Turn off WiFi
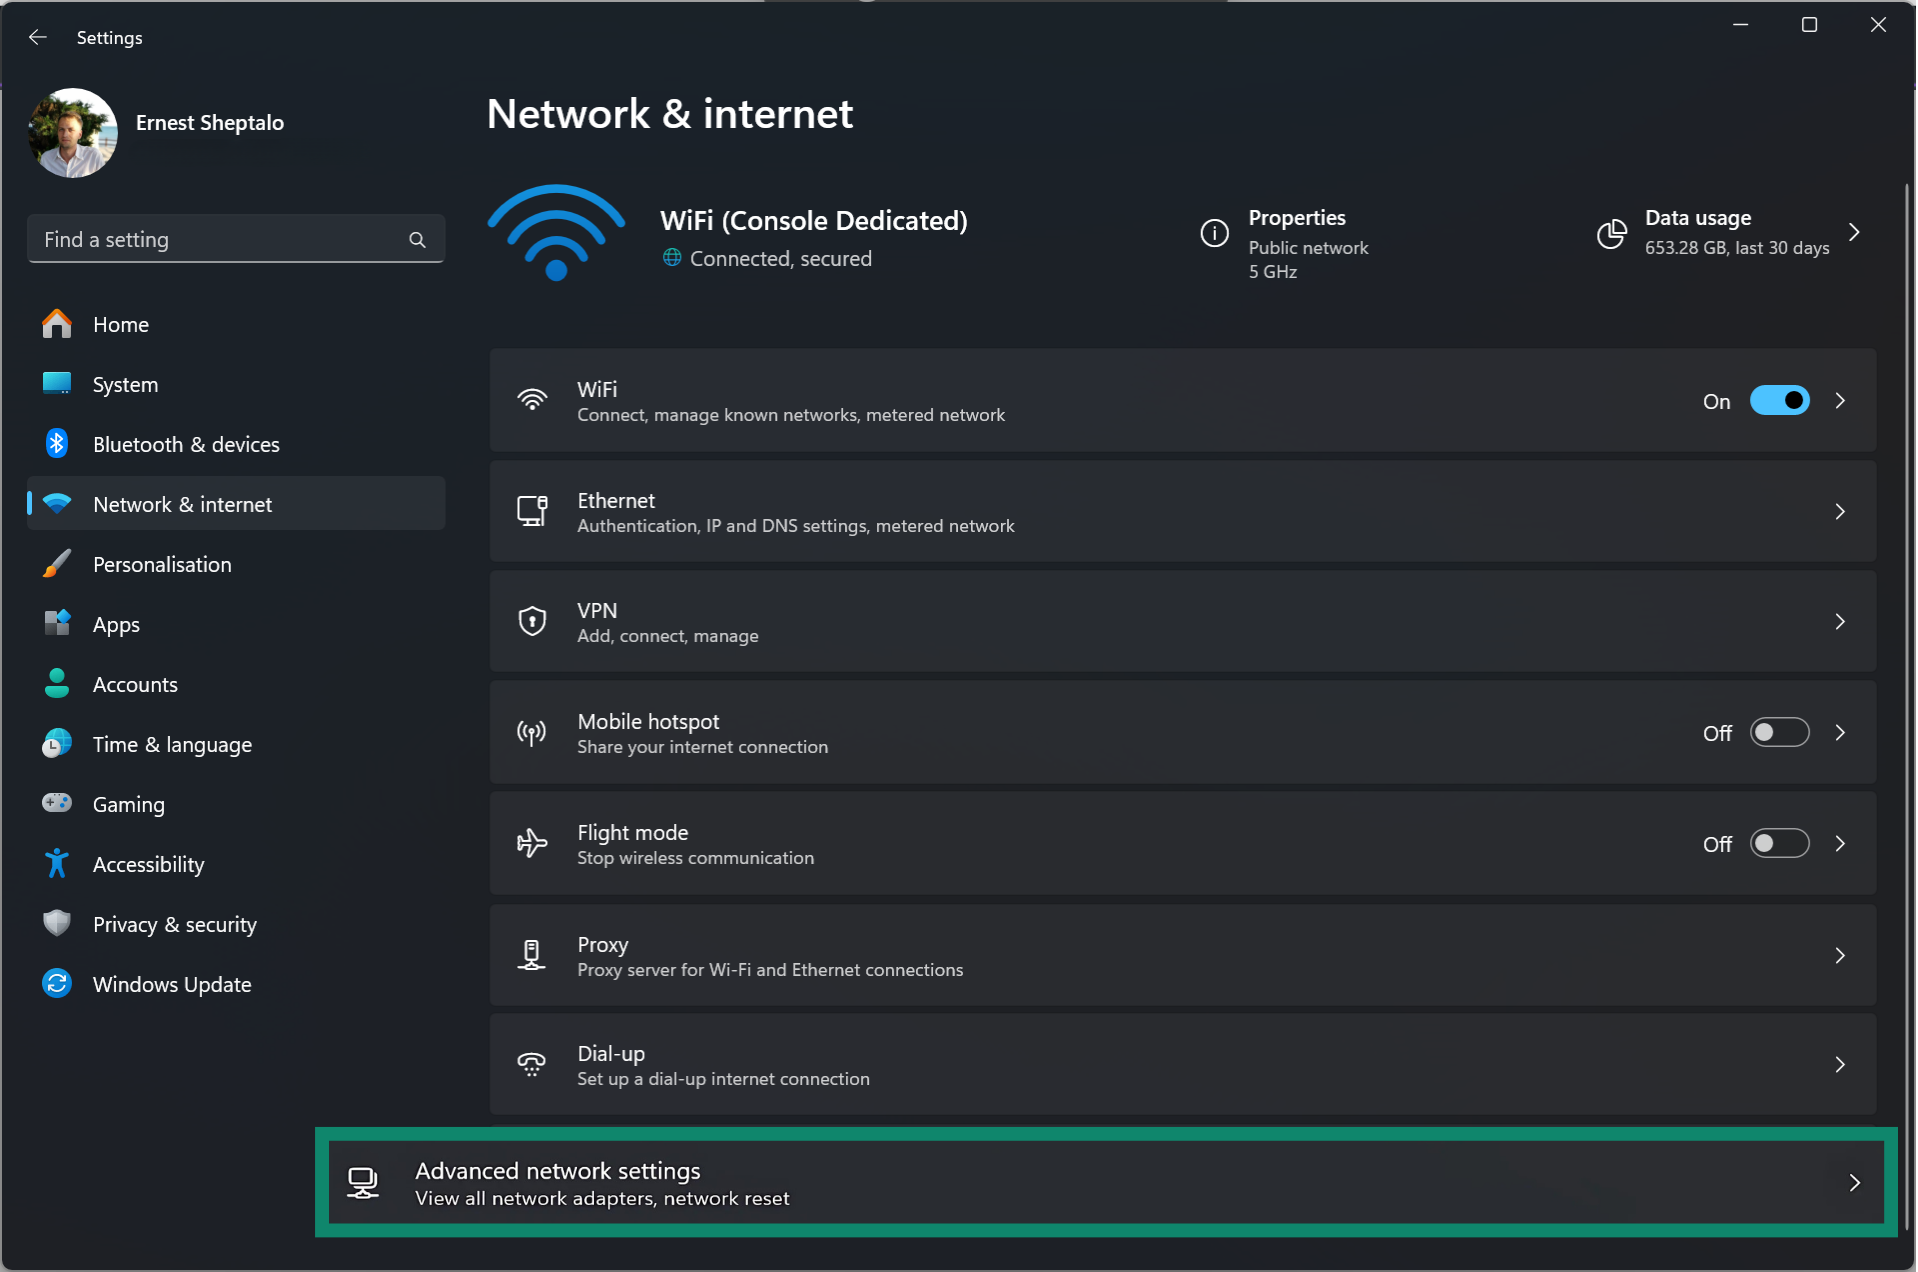Image resolution: width=1918 pixels, height=1272 pixels. click(1779, 400)
